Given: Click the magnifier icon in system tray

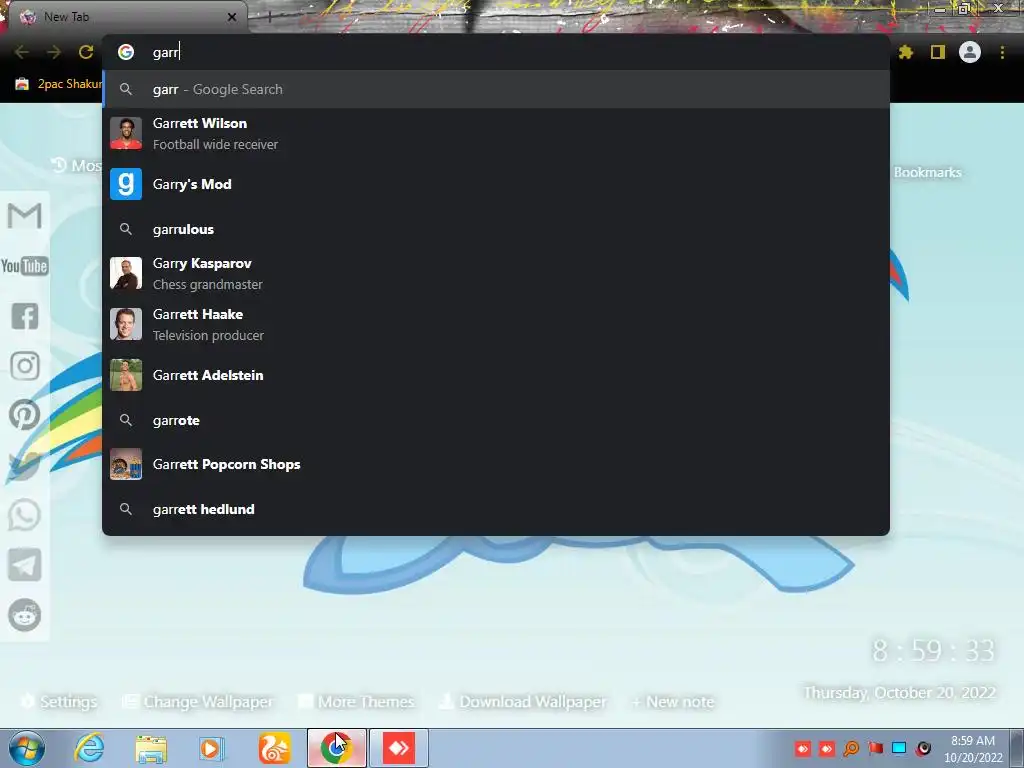Looking at the screenshot, I should [x=851, y=748].
